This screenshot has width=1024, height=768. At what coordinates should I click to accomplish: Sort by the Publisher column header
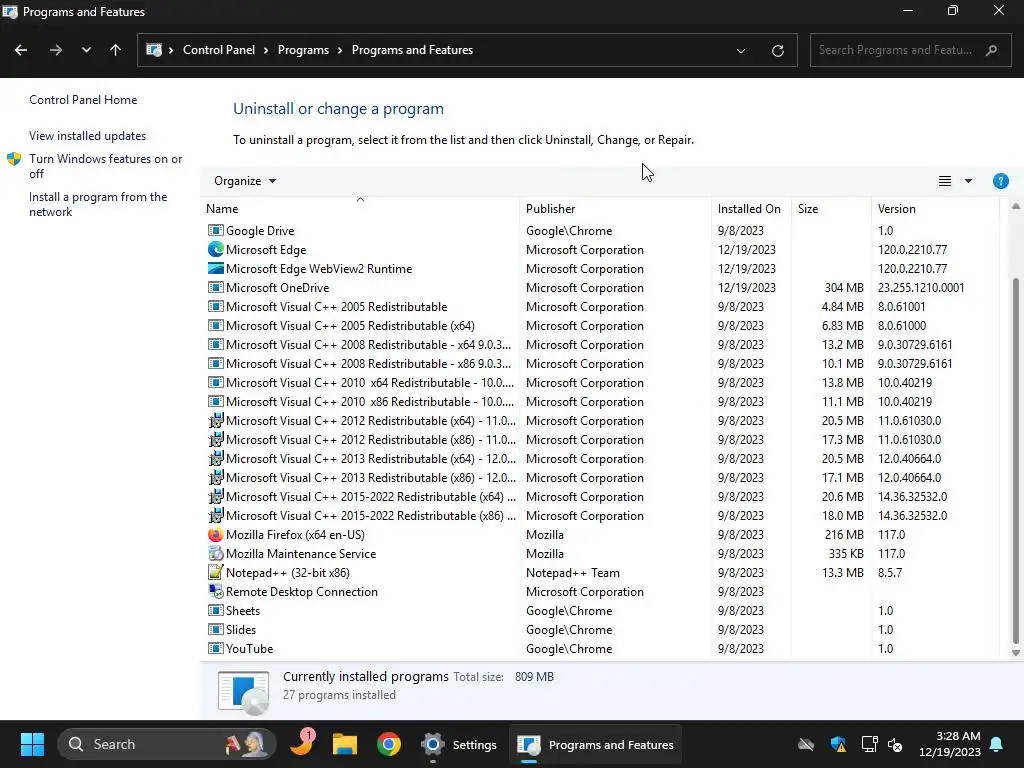615,208
